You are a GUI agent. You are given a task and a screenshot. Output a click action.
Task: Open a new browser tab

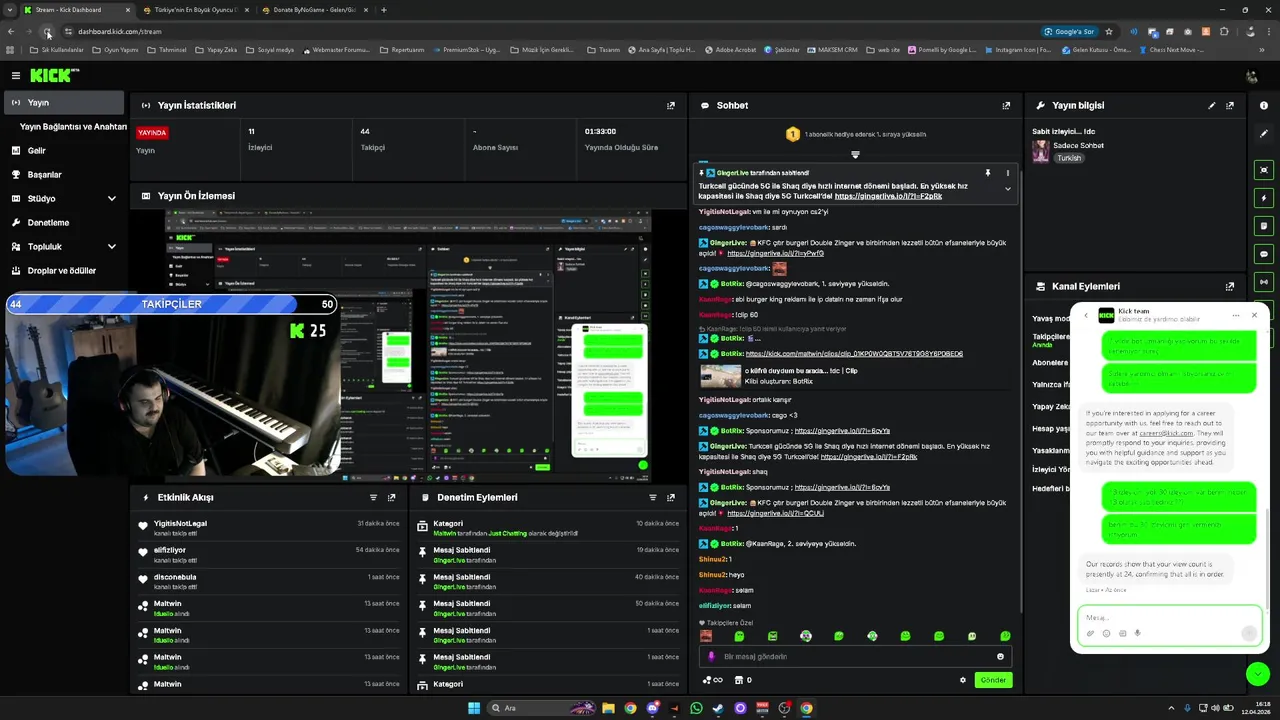point(384,10)
